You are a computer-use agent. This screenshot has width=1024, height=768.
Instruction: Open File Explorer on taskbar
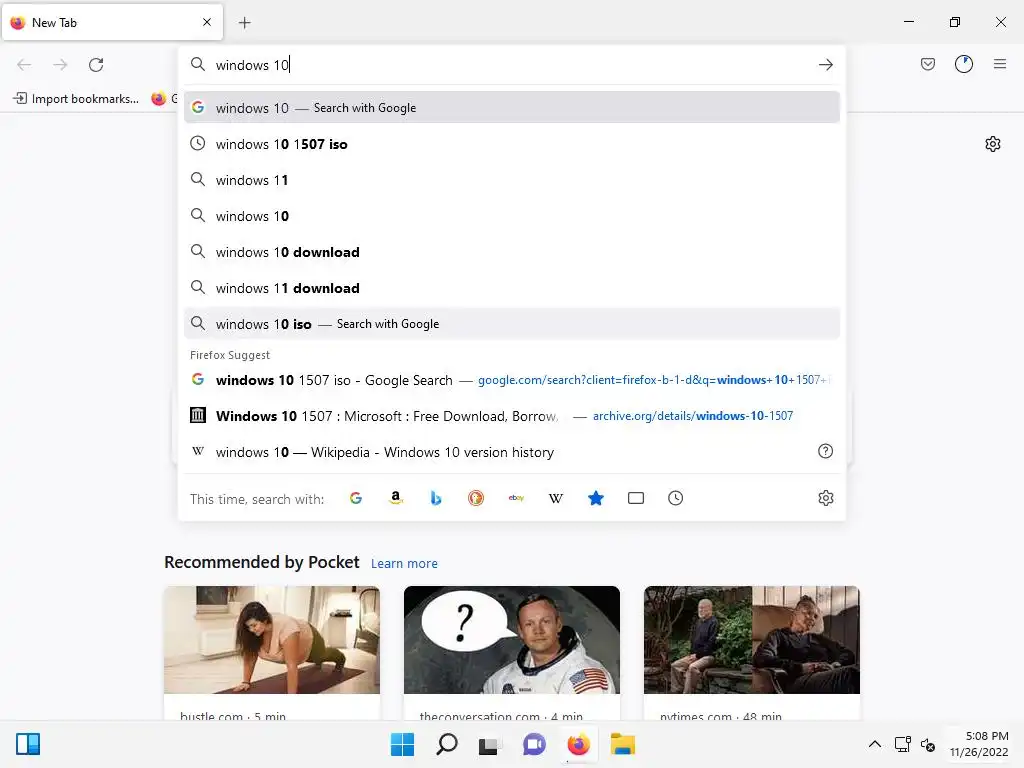623,744
